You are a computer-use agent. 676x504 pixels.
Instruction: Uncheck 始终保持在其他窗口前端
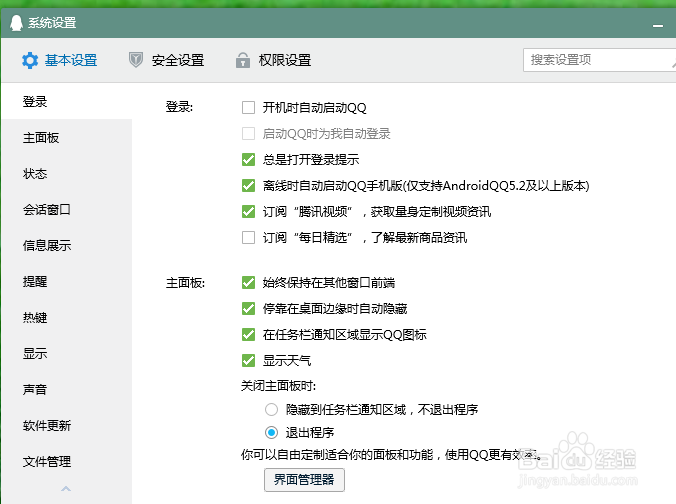pyautogui.click(x=248, y=282)
